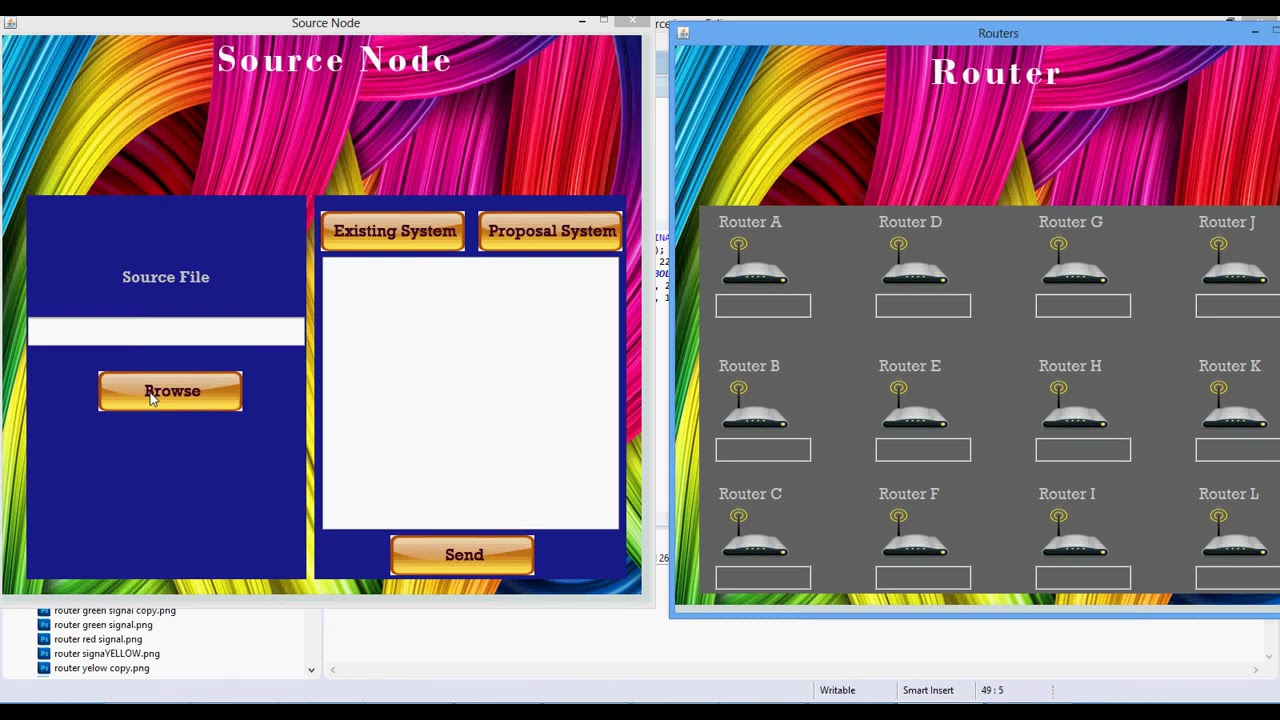Click file icon beside router red signal.png
Viewport: 1280px width, 720px height.
click(x=44, y=639)
